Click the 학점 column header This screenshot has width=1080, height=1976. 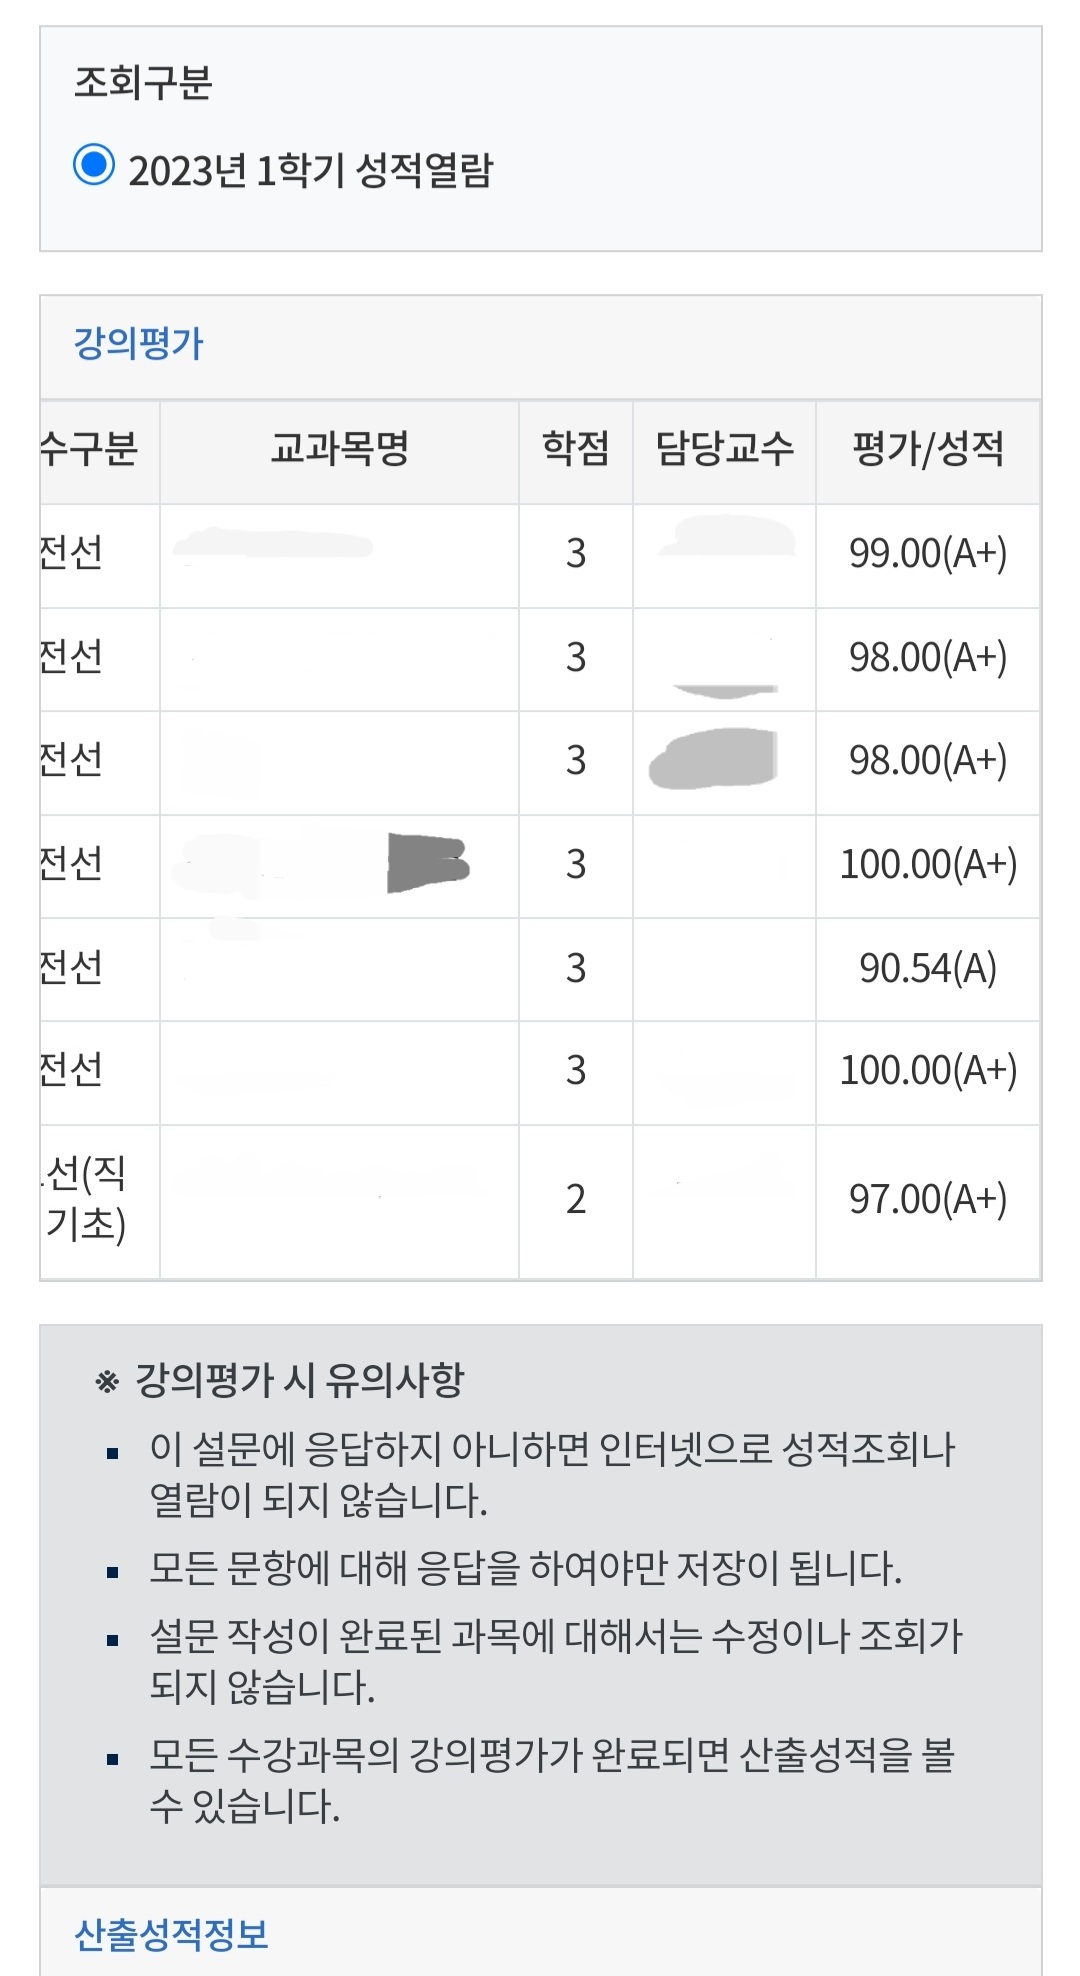tap(575, 449)
